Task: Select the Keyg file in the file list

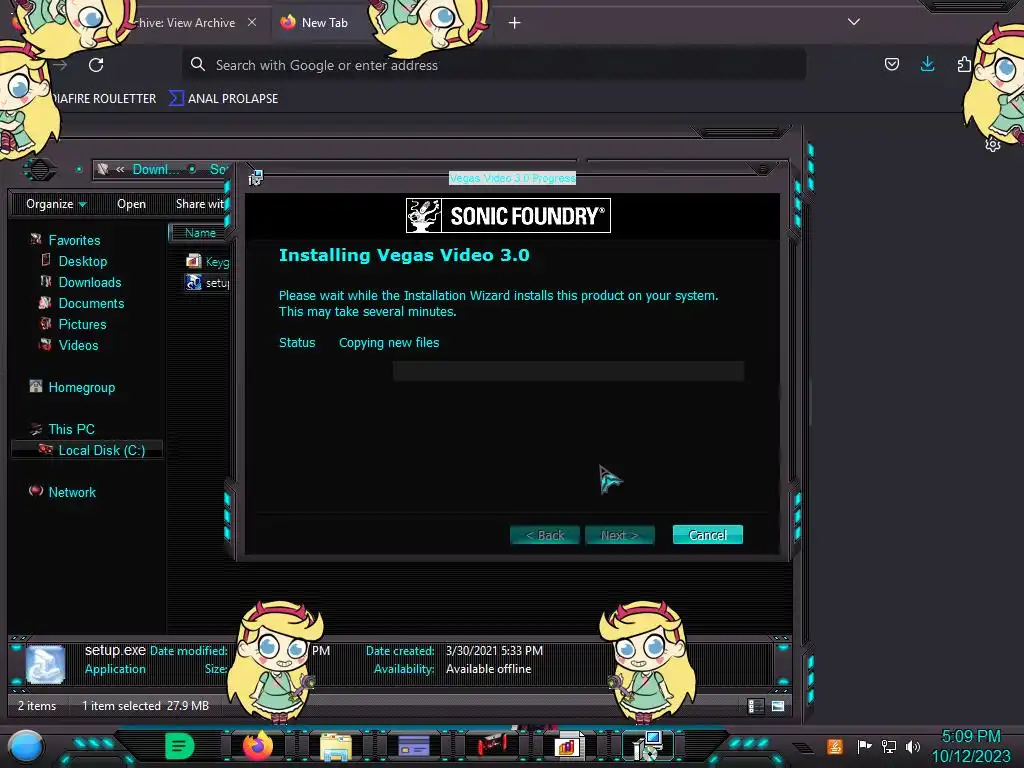Action: (x=208, y=261)
